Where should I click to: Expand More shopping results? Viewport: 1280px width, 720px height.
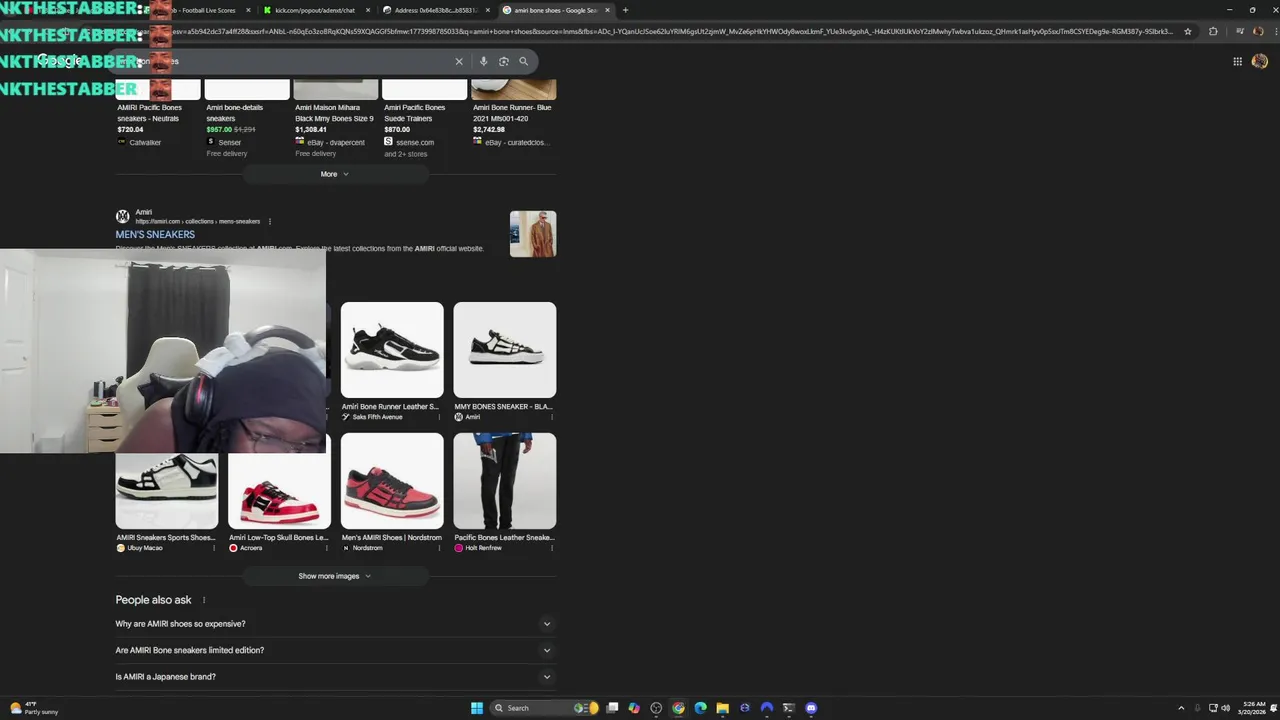[x=335, y=174]
